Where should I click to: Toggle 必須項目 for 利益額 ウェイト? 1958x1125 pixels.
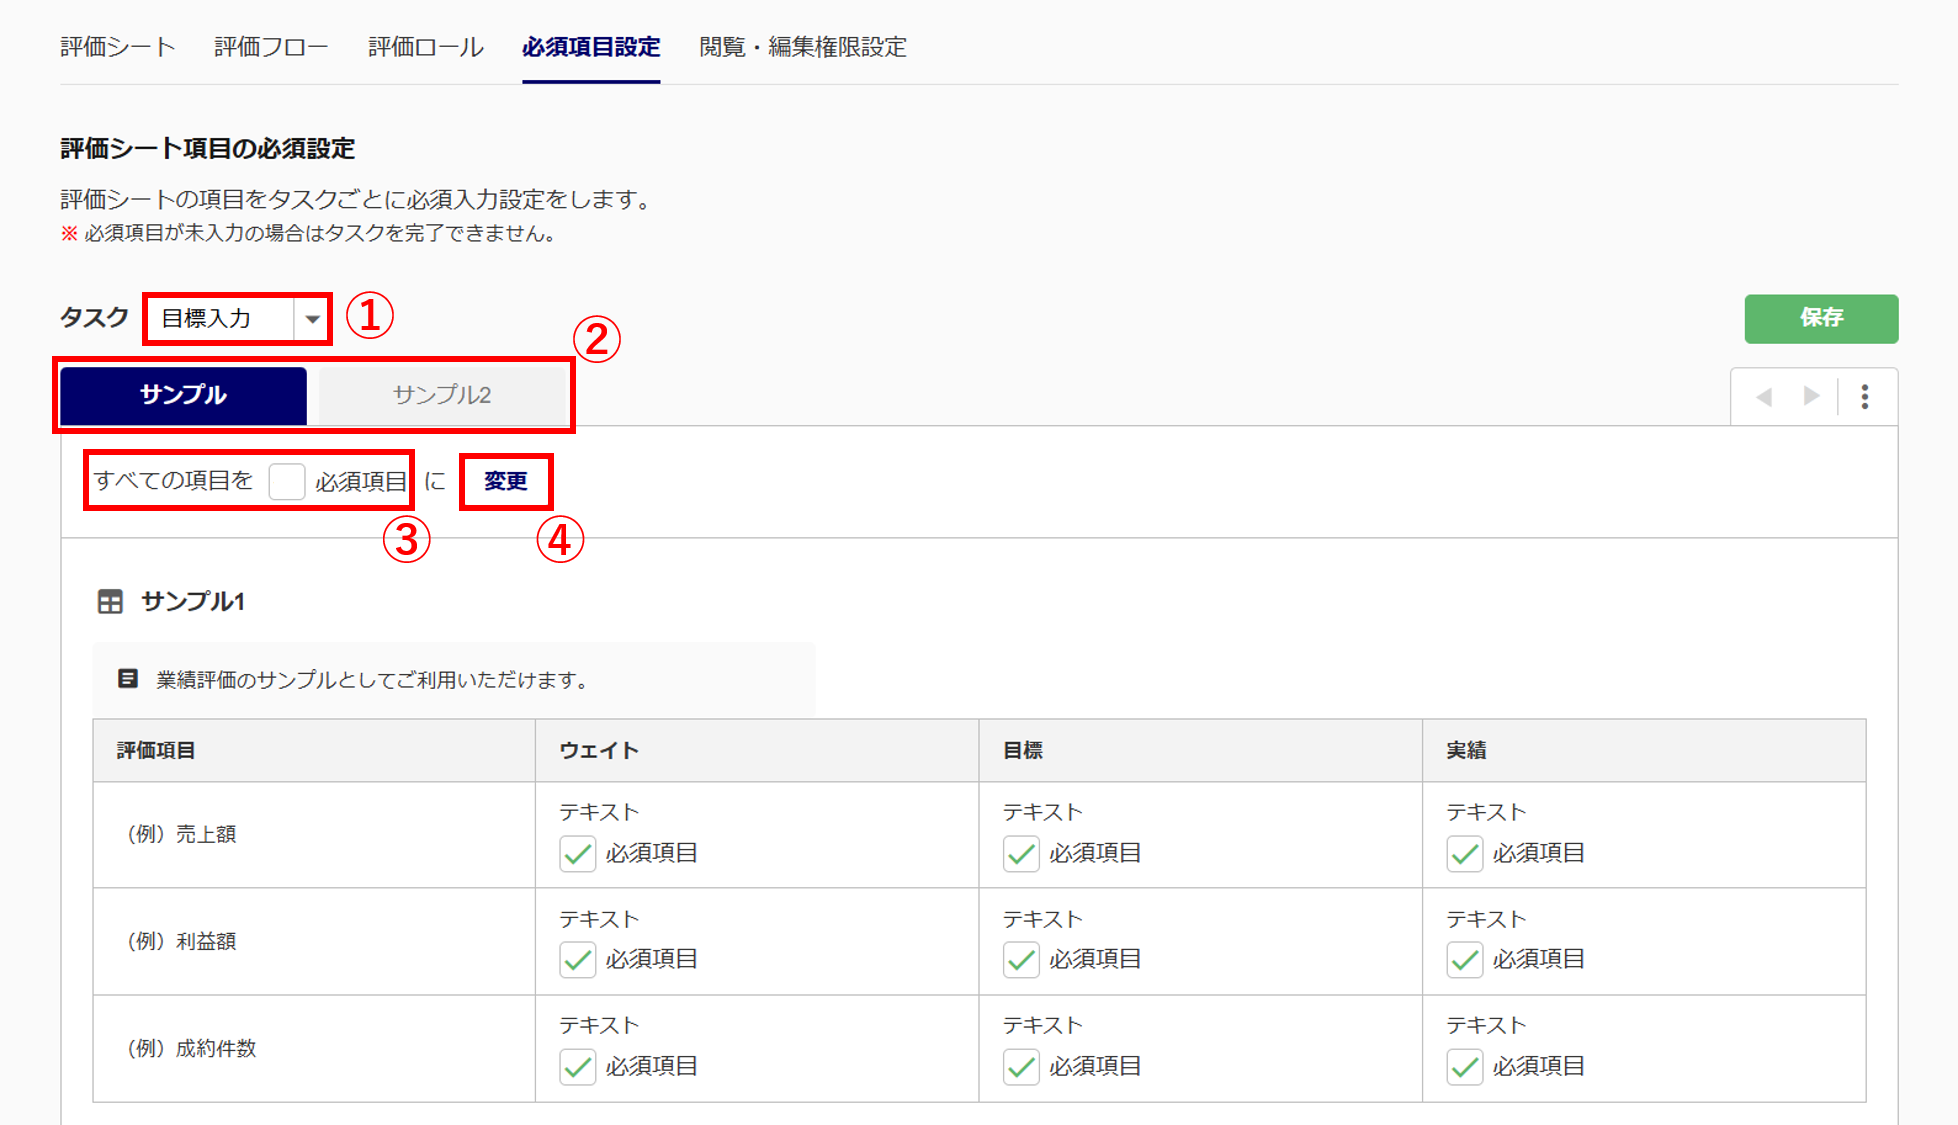point(578,960)
